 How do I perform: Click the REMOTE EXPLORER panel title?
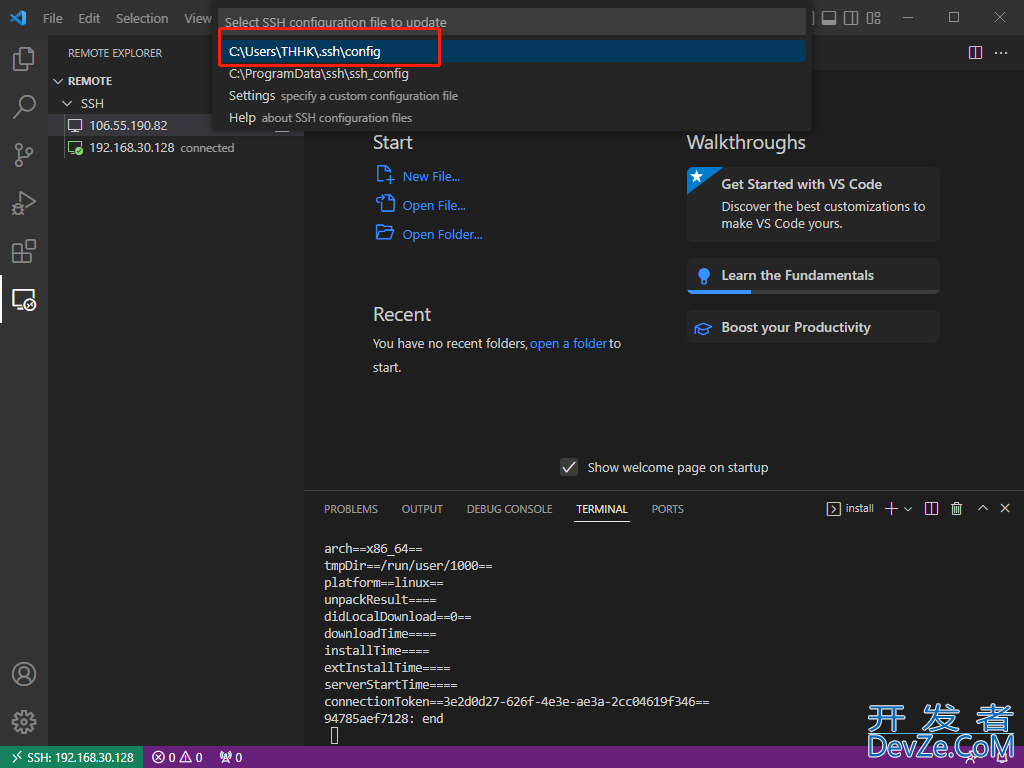pyautogui.click(x=115, y=53)
